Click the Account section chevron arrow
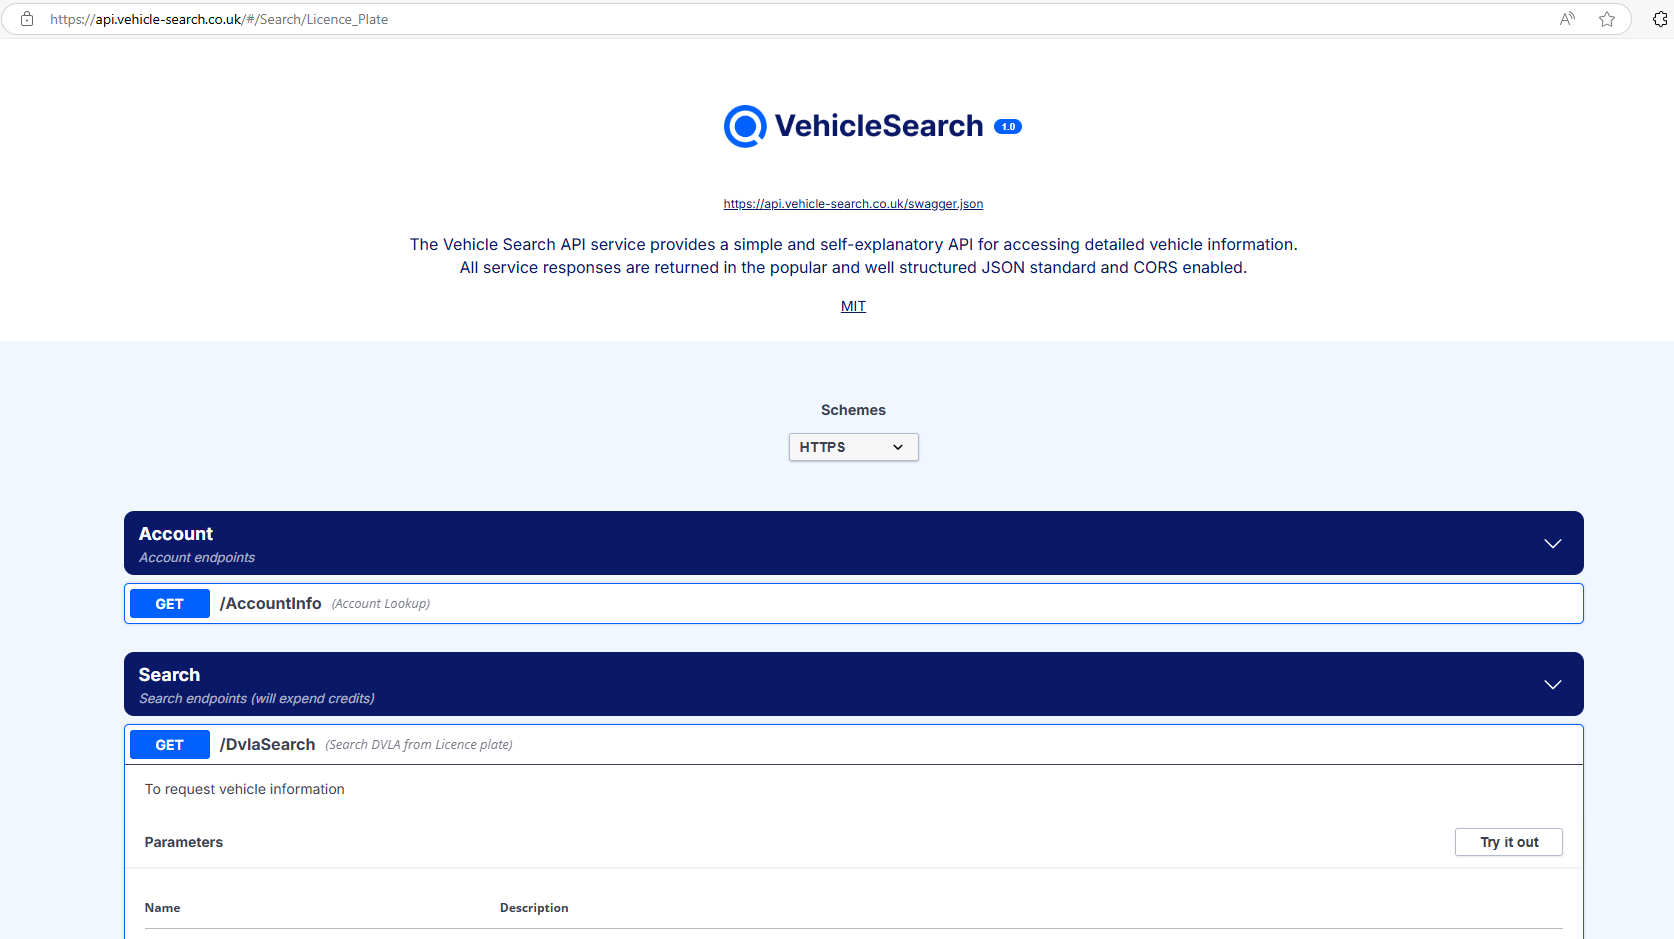 click(x=1552, y=543)
